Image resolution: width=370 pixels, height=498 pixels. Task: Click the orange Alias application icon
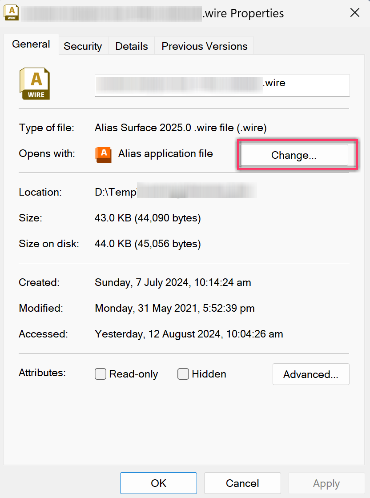click(103, 155)
